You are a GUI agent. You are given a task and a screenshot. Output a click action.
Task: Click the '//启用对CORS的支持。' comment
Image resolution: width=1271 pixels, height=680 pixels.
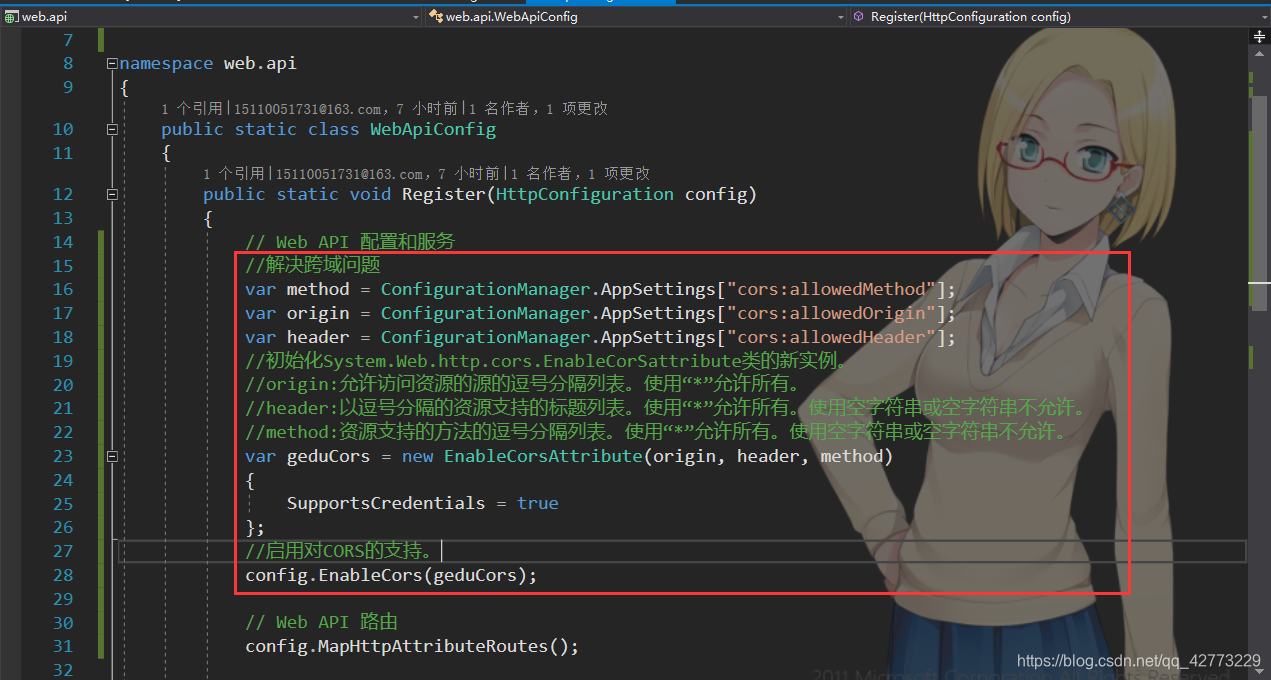(x=340, y=550)
